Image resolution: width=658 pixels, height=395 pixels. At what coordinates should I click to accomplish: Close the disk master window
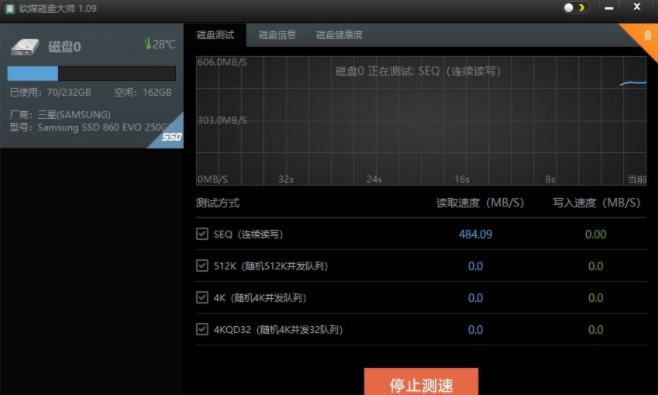pos(637,7)
